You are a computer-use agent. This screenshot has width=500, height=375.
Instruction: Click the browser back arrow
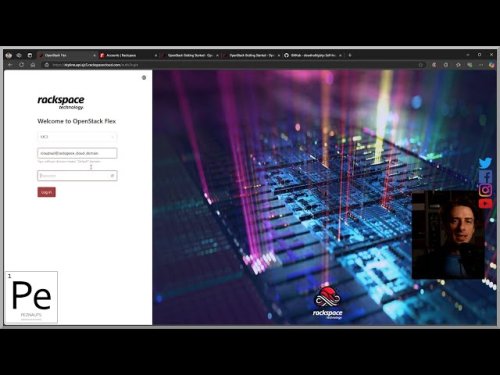pyautogui.click(x=10, y=65)
